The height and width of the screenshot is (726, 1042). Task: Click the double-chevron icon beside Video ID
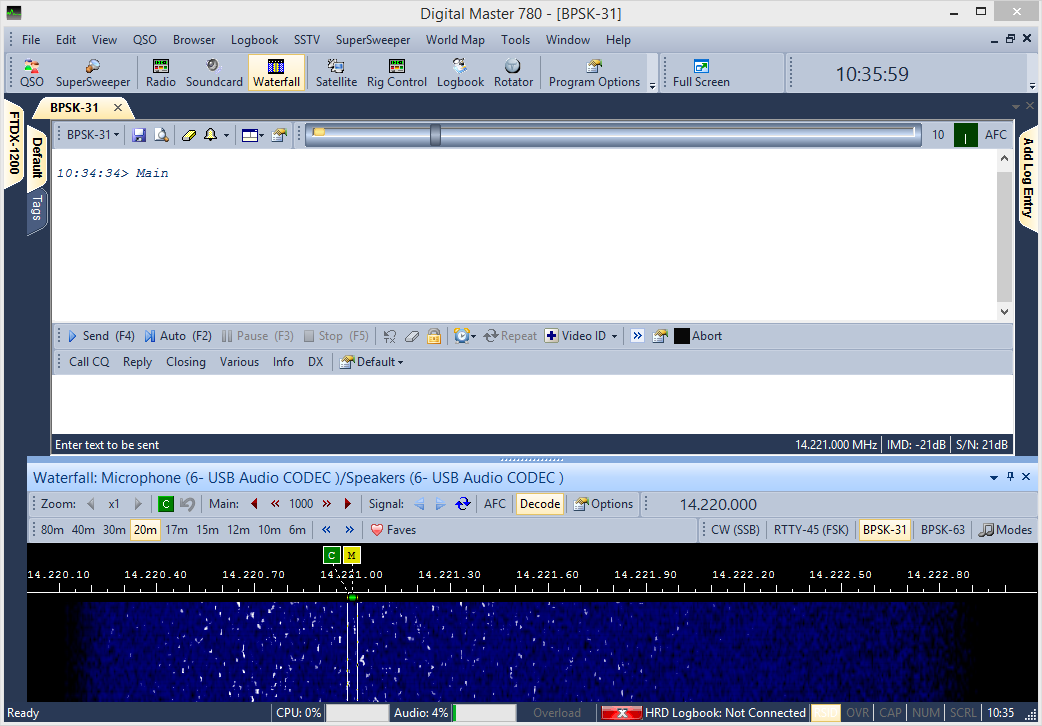point(637,336)
